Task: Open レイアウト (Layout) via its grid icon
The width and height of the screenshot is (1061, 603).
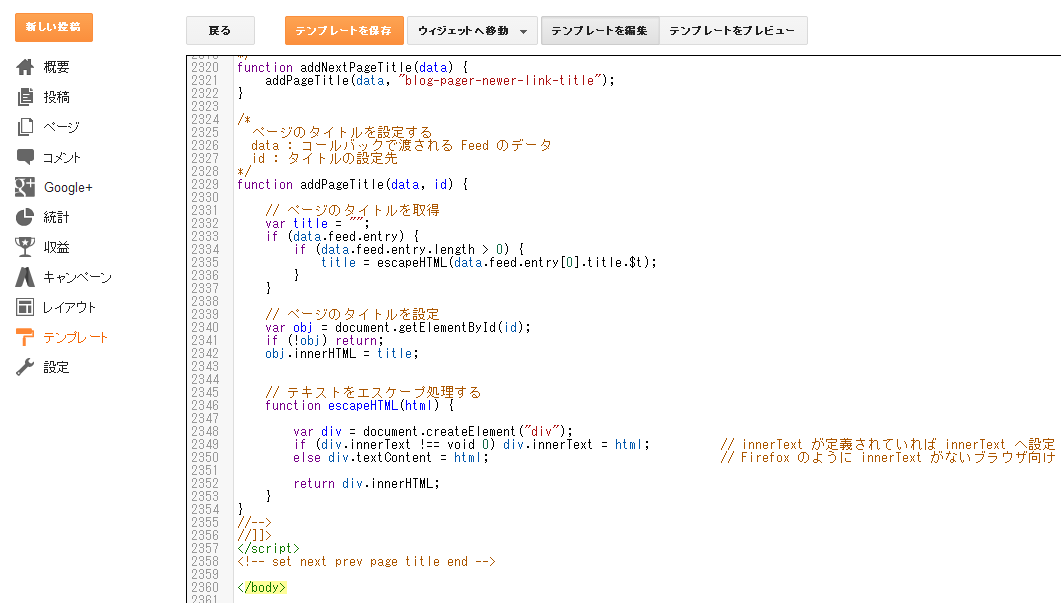Action: pos(25,306)
